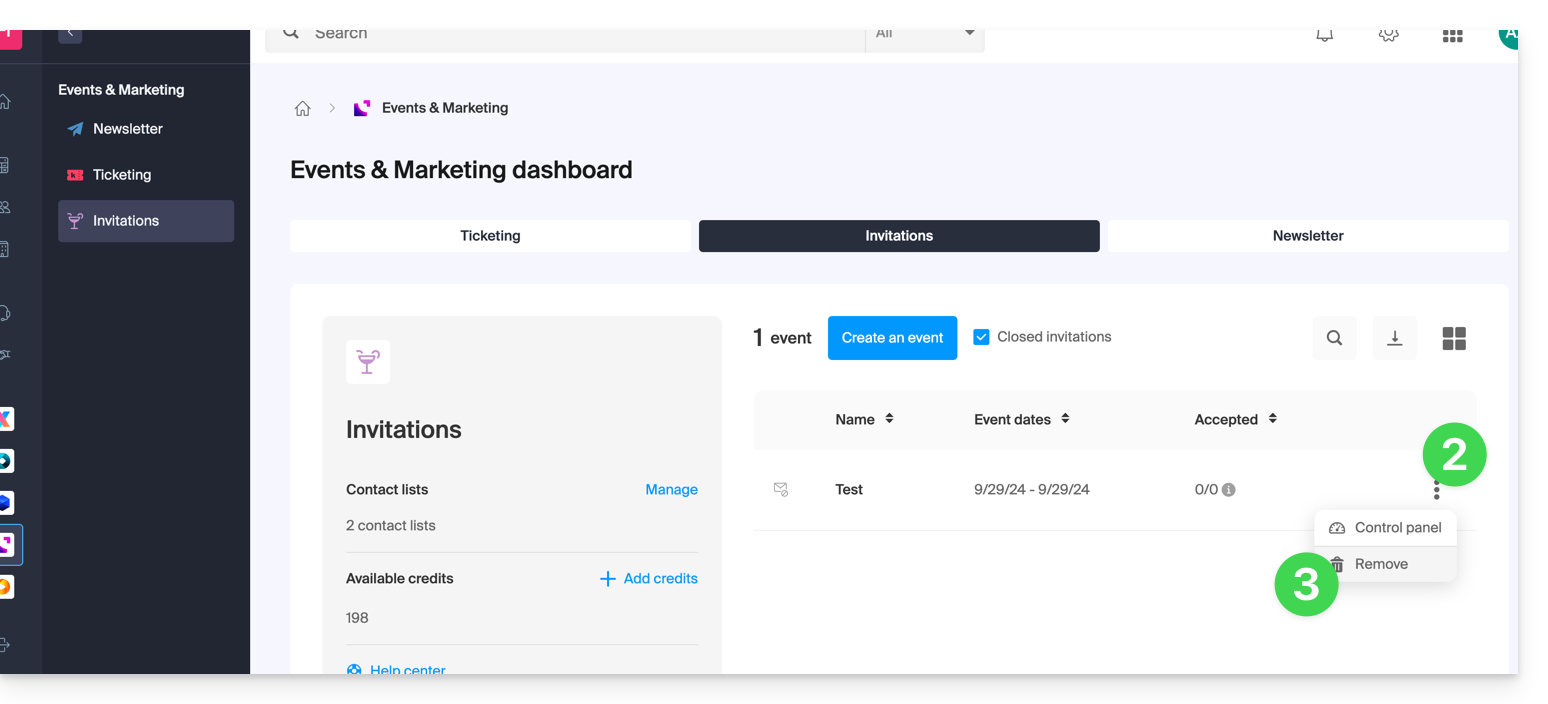Click the search magnifier icon in event list
1548x704 pixels.
pyautogui.click(x=1334, y=338)
